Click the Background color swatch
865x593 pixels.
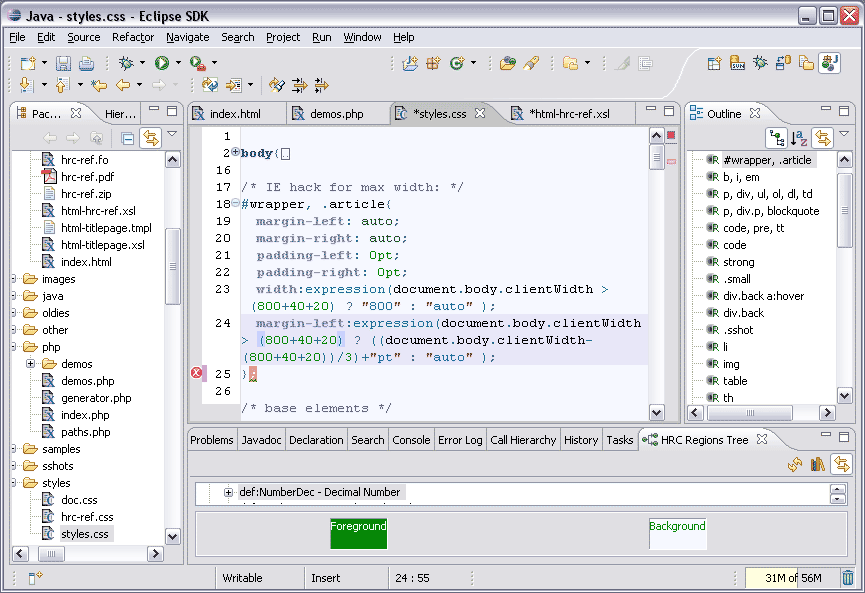click(677, 533)
